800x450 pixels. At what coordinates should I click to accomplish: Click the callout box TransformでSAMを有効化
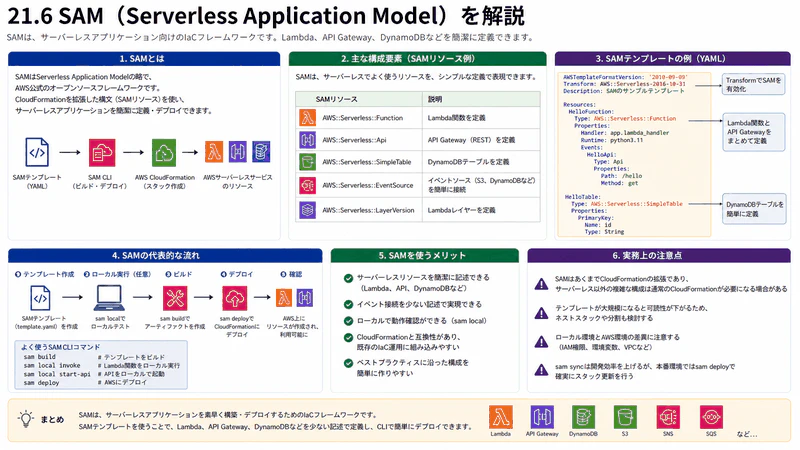(754, 84)
